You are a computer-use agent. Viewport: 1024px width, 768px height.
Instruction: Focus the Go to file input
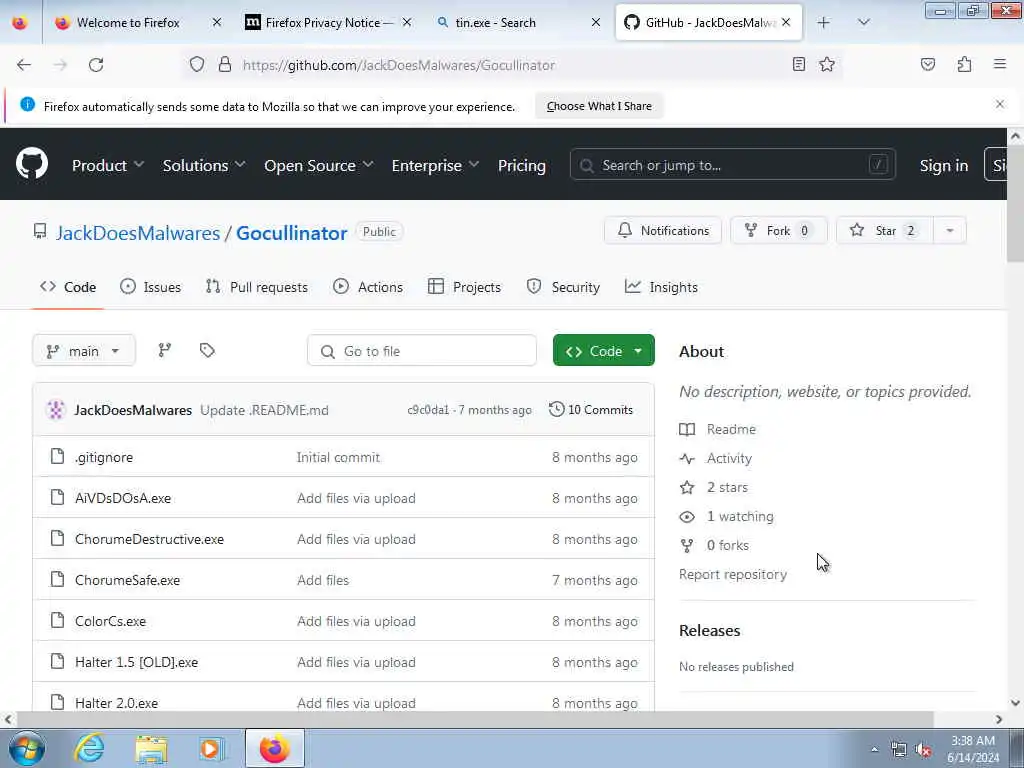click(421, 351)
